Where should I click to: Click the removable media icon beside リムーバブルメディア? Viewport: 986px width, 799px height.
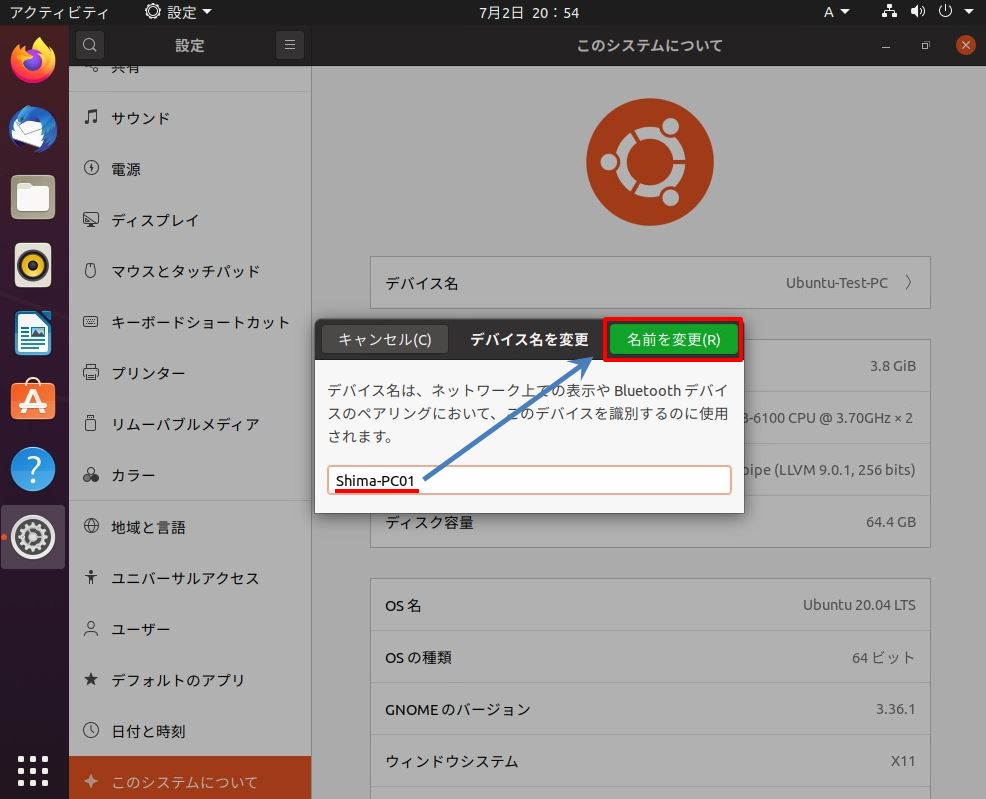[x=91, y=423]
